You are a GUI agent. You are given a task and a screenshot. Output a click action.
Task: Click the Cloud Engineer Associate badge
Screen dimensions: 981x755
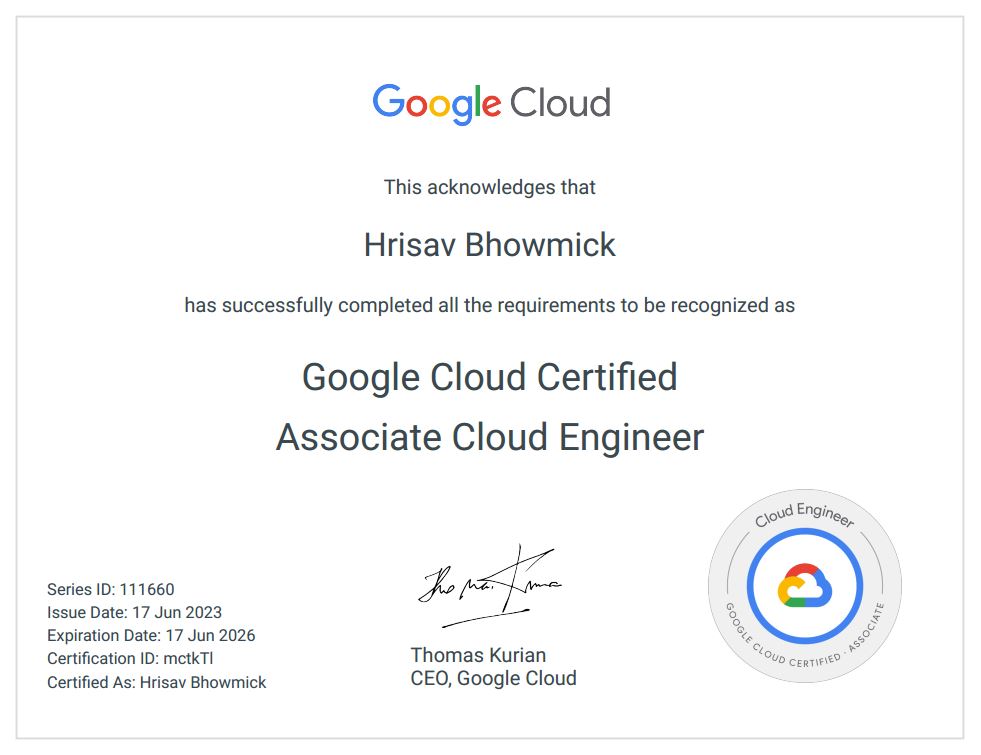coord(805,586)
